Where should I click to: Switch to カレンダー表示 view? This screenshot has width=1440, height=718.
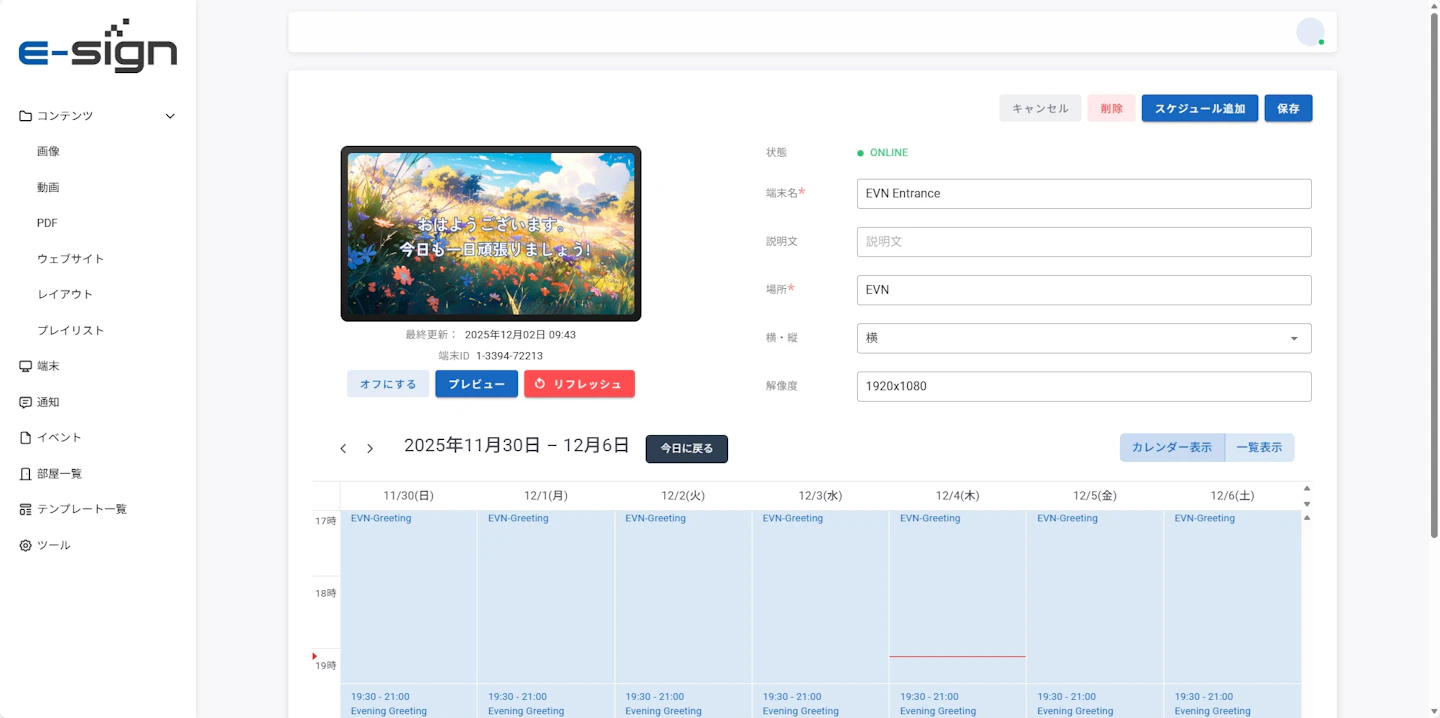tap(1171, 448)
